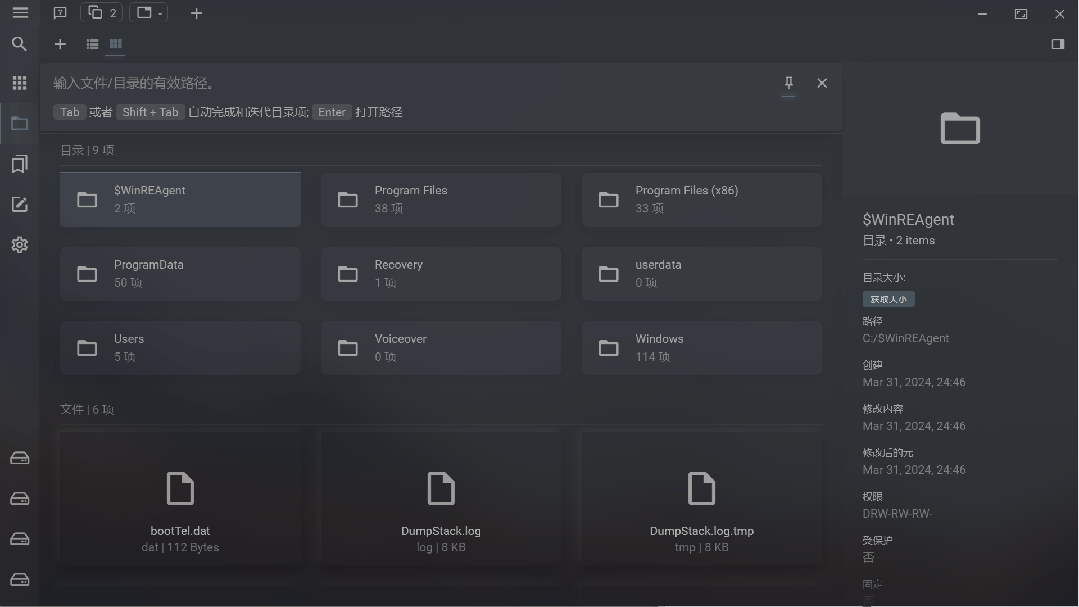Click the path input field
The height and width of the screenshot is (607, 1079).
[x=413, y=83]
